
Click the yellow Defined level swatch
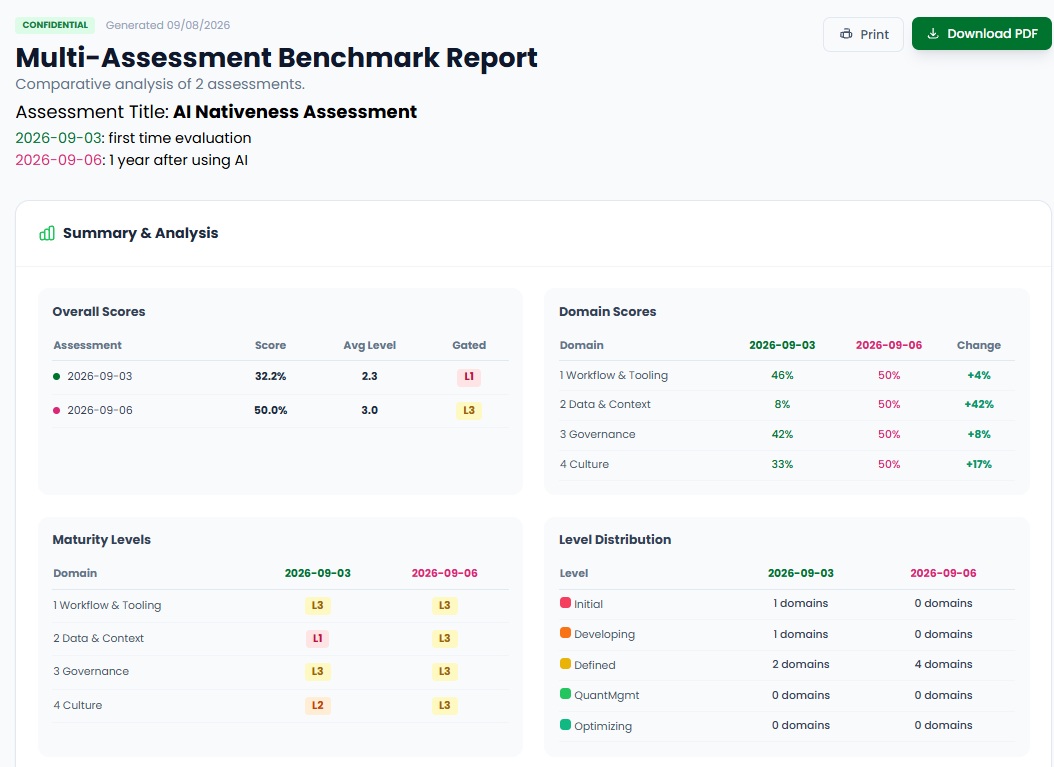pyautogui.click(x=565, y=663)
